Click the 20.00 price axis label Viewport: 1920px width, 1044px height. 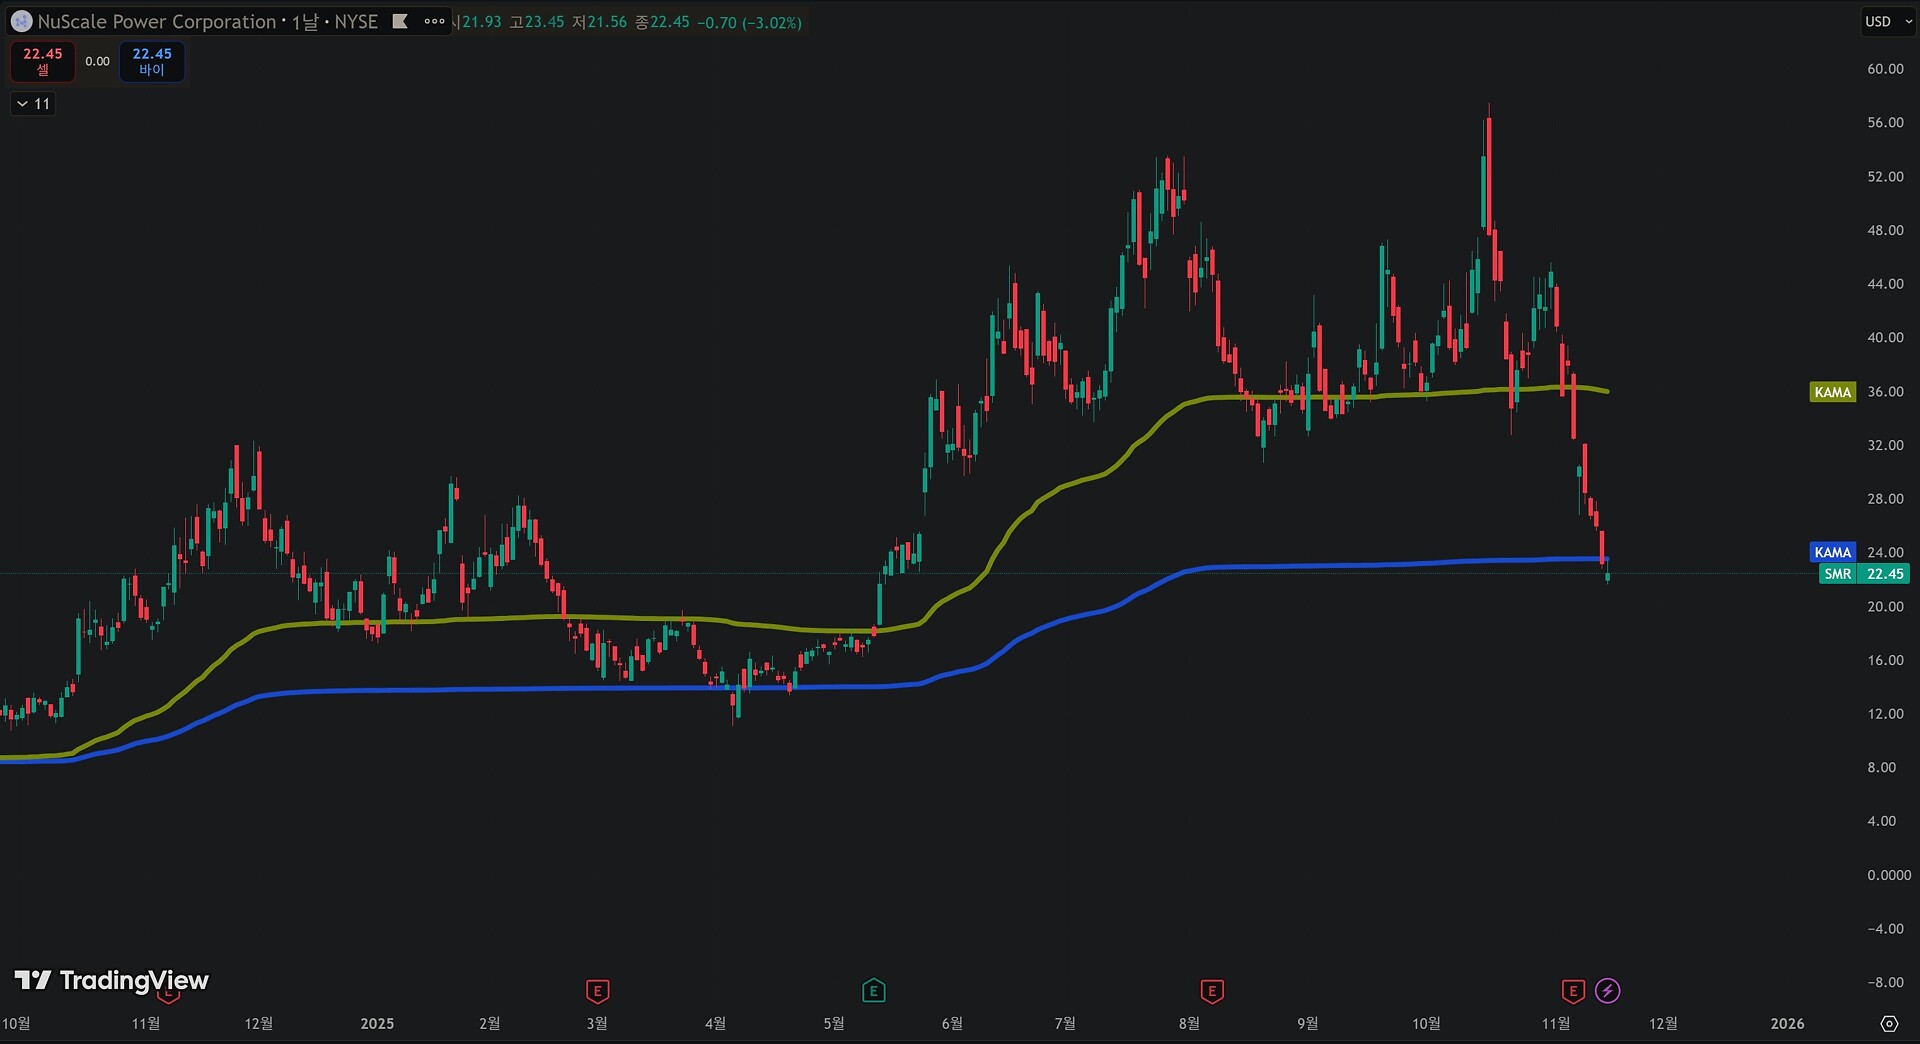(1885, 606)
